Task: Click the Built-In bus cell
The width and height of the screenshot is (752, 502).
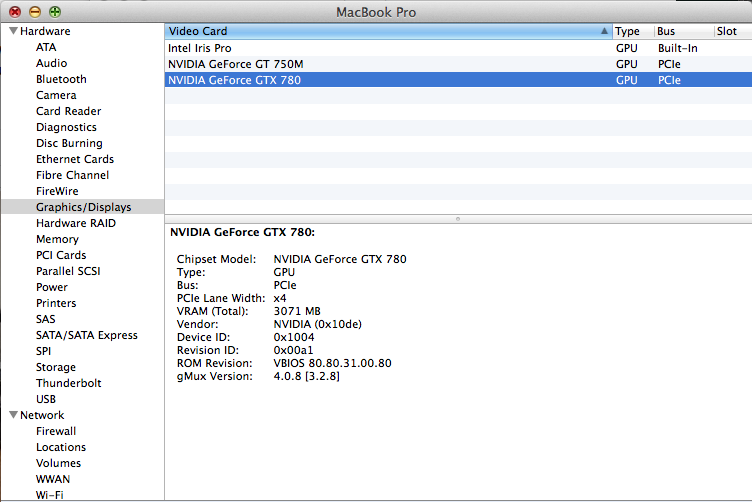Action: [x=678, y=48]
